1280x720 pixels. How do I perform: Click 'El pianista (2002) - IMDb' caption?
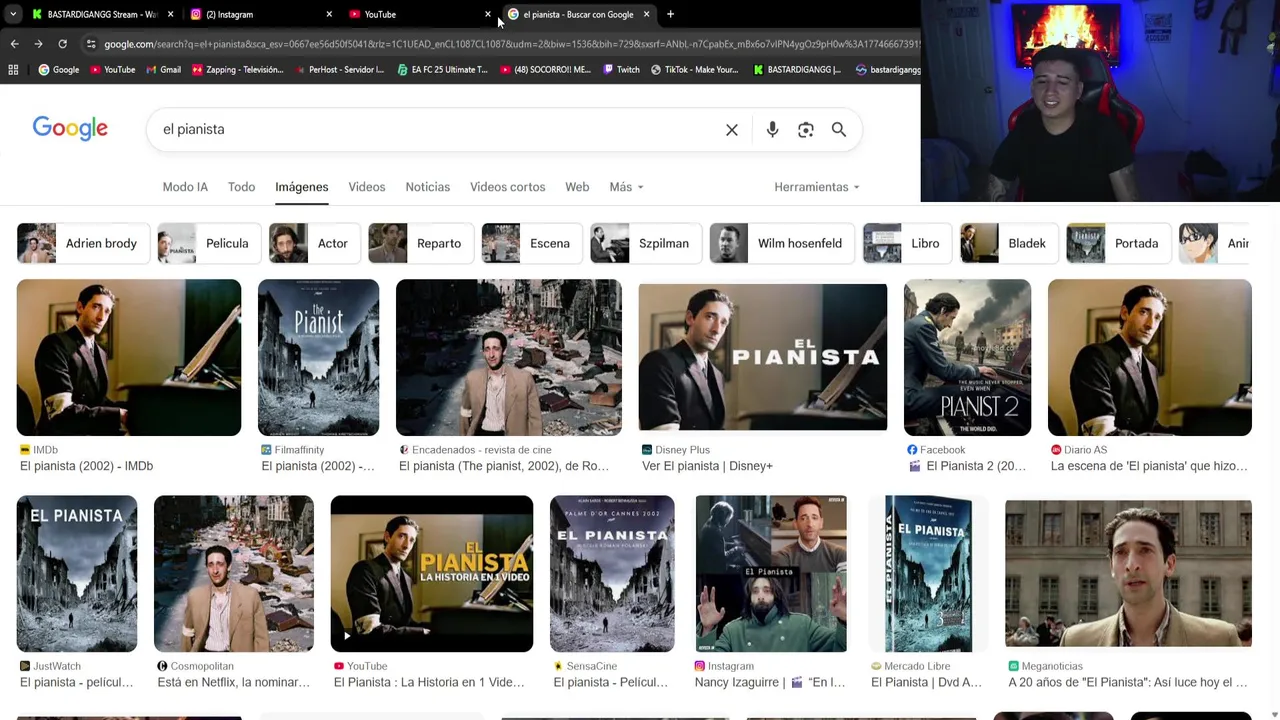tap(86, 466)
